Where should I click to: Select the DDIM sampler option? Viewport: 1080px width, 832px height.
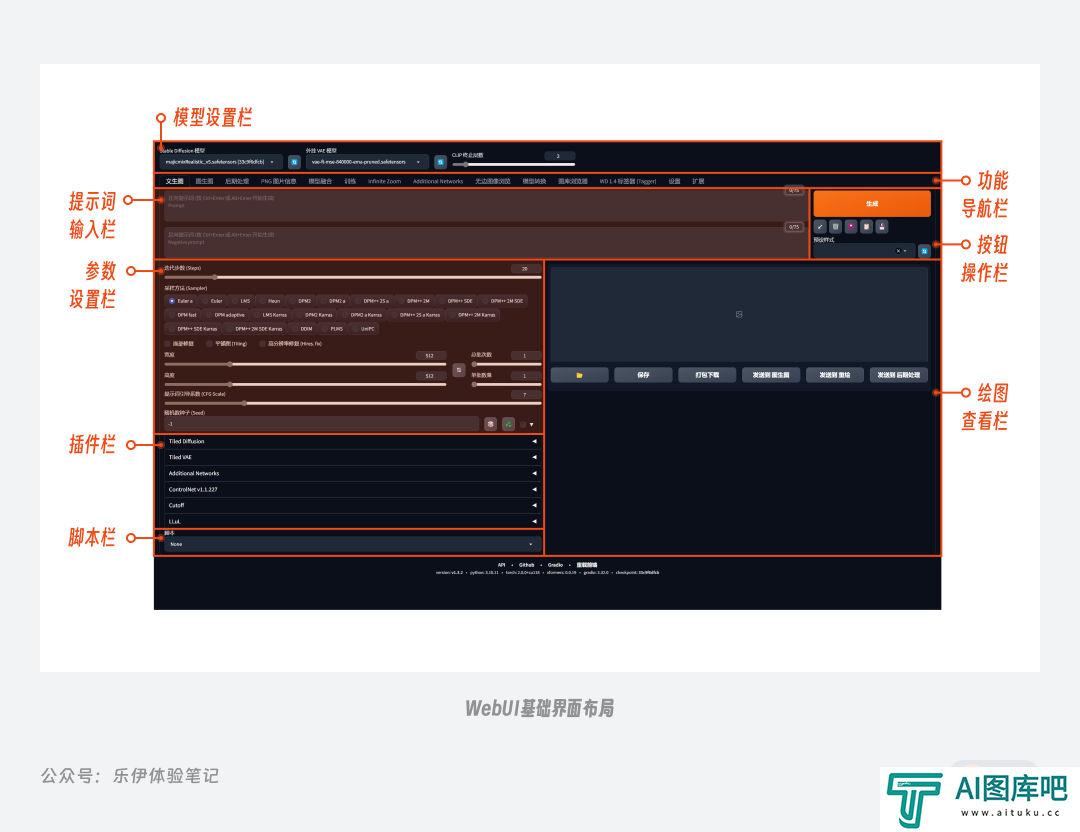(x=303, y=329)
